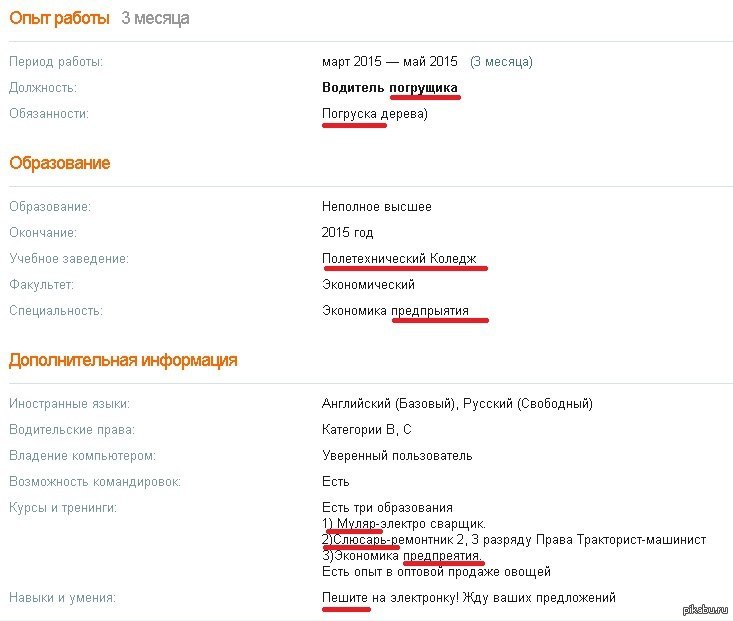Click the "Дополнительная информация" heading
The width and height of the screenshot is (733, 621).
point(123,360)
